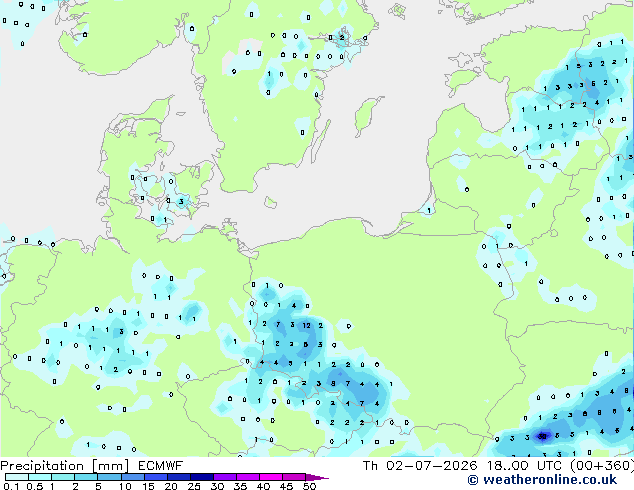Click the 1–2 mm legend swatch

[x=63, y=477]
